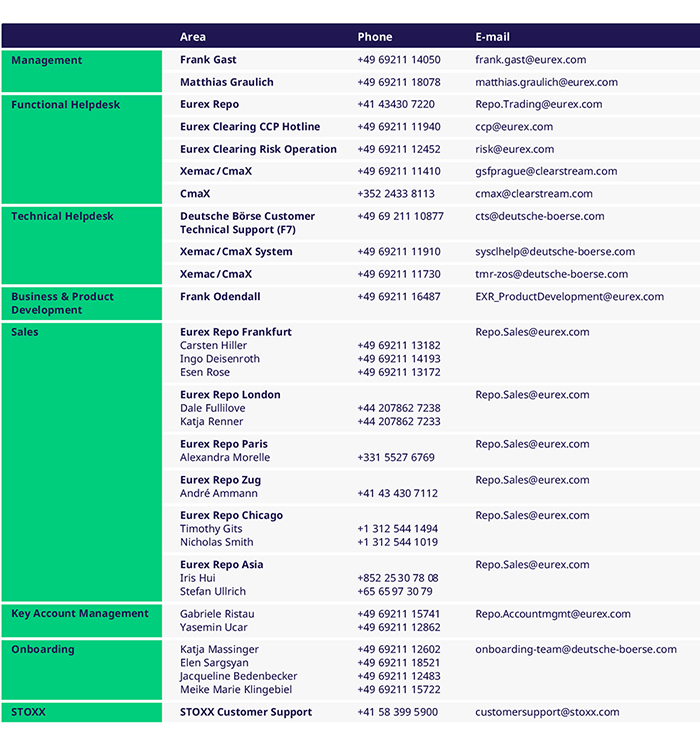Open gsfprague@clearstream.com email link

tap(546, 171)
